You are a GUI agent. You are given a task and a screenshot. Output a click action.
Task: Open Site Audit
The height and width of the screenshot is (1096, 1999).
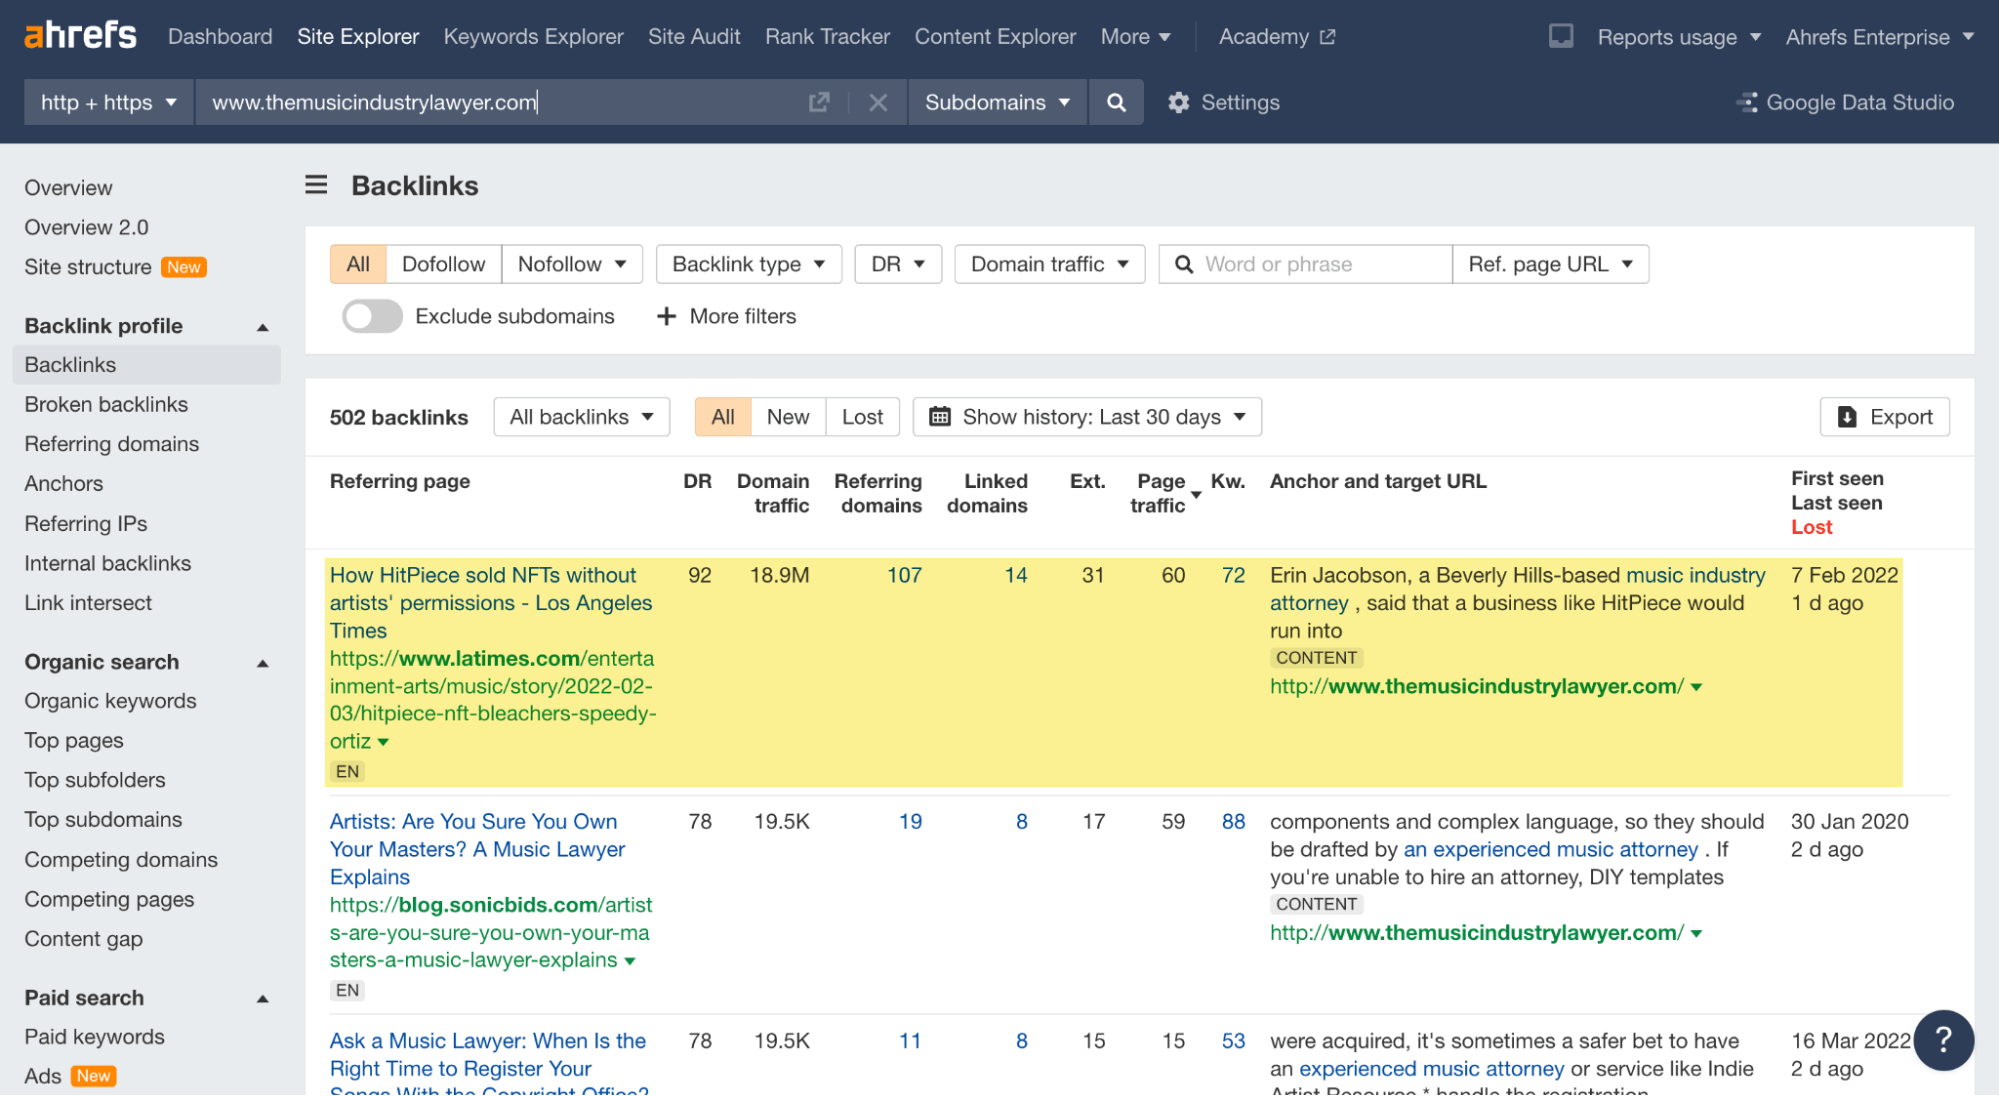pos(694,36)
